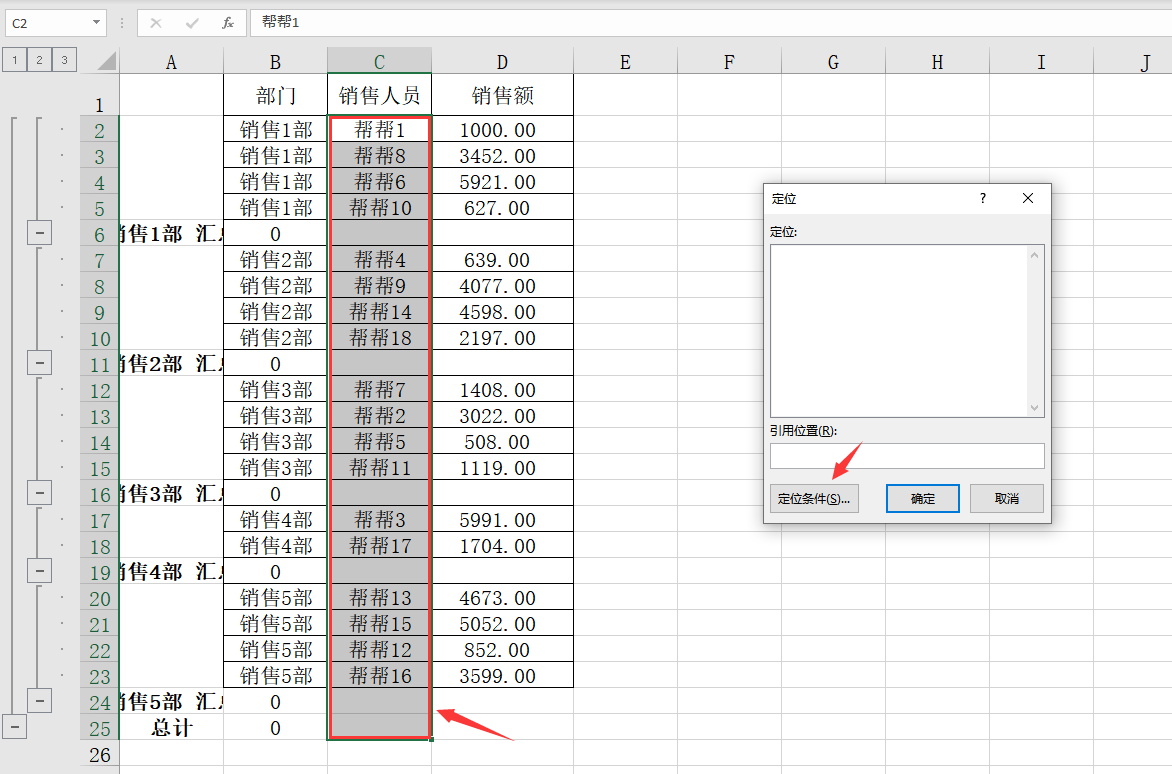Screen dimensions: 1172x774
Task: Click cell containing 帮帮16
Action: click(379, 675)
